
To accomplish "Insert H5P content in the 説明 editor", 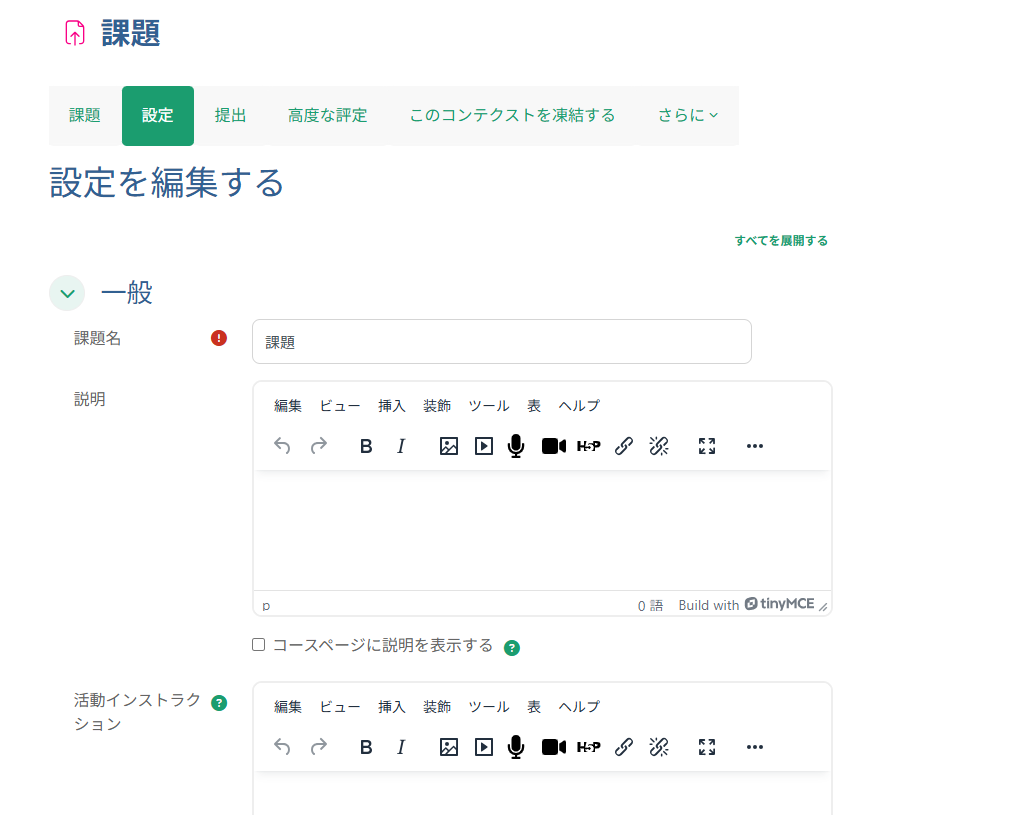I will (x=589, y=446).
